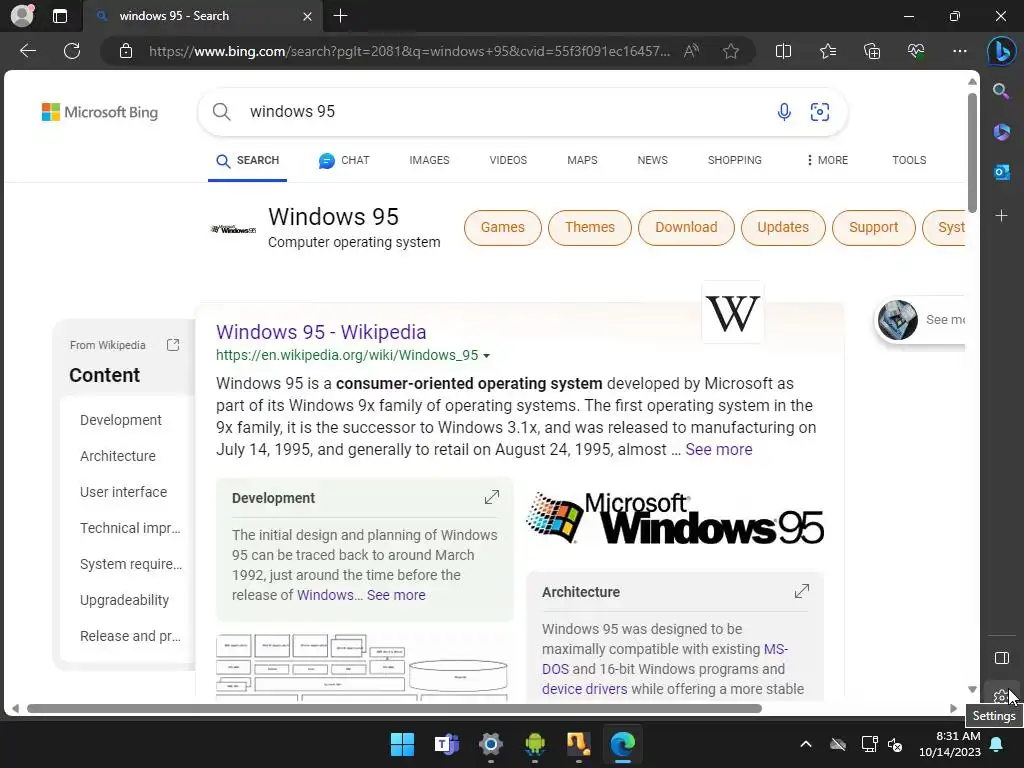Toggle the sidebar panel layout icon
This screenshot has height=768, width=1024.
1001,658
